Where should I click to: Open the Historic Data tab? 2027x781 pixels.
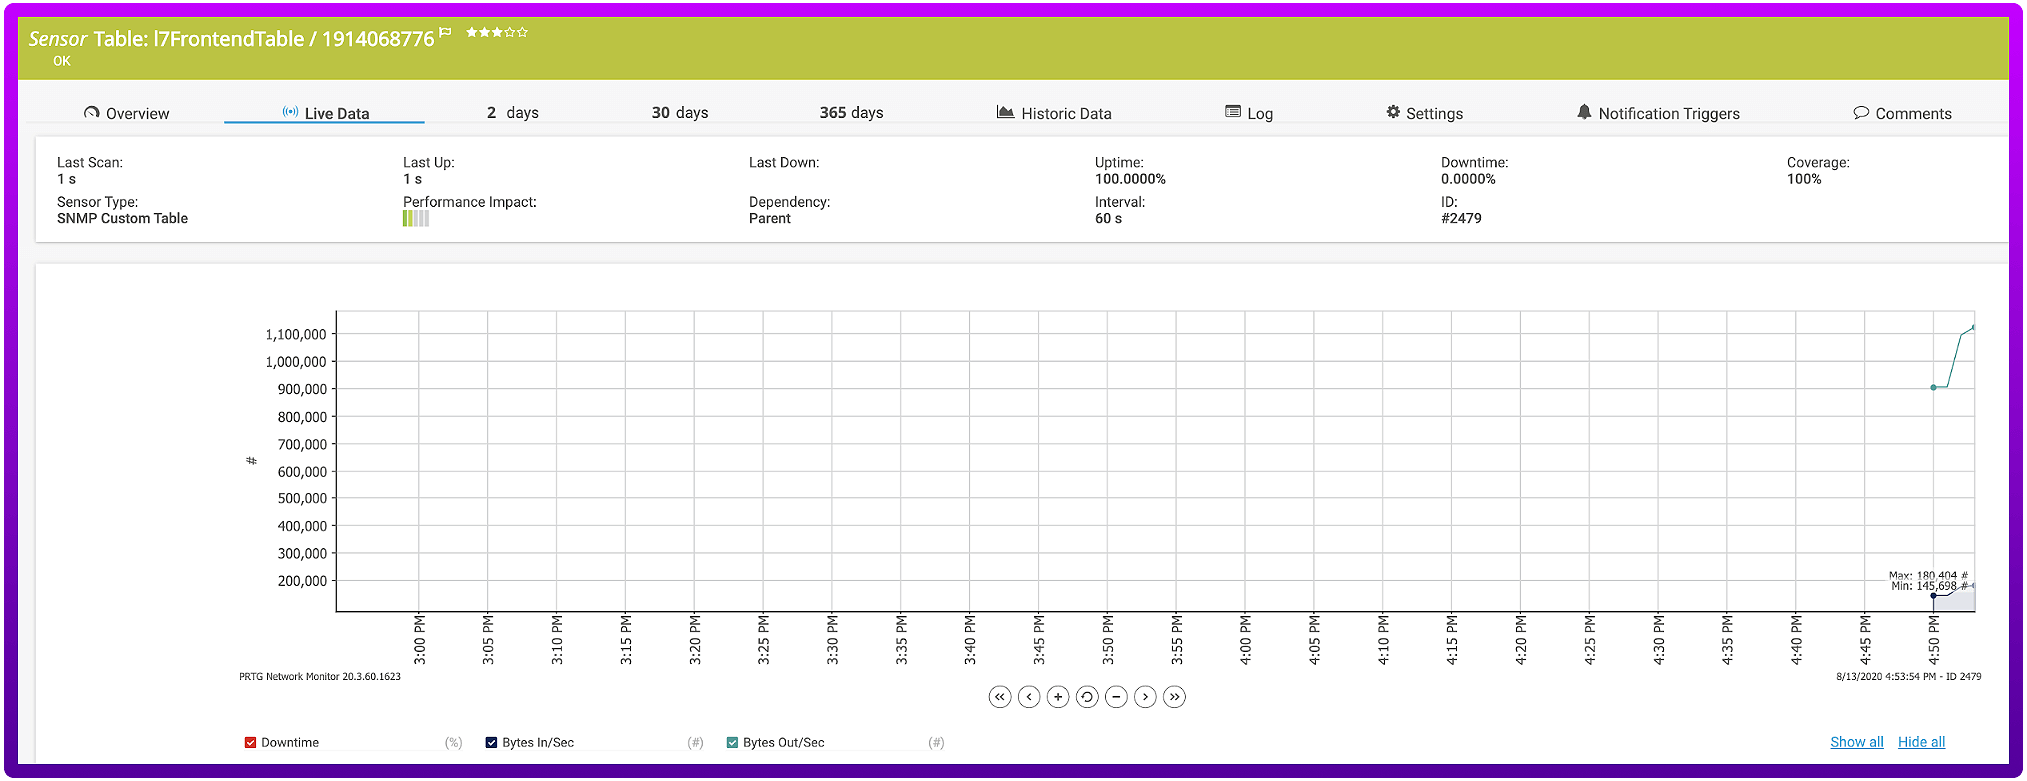1054,113
